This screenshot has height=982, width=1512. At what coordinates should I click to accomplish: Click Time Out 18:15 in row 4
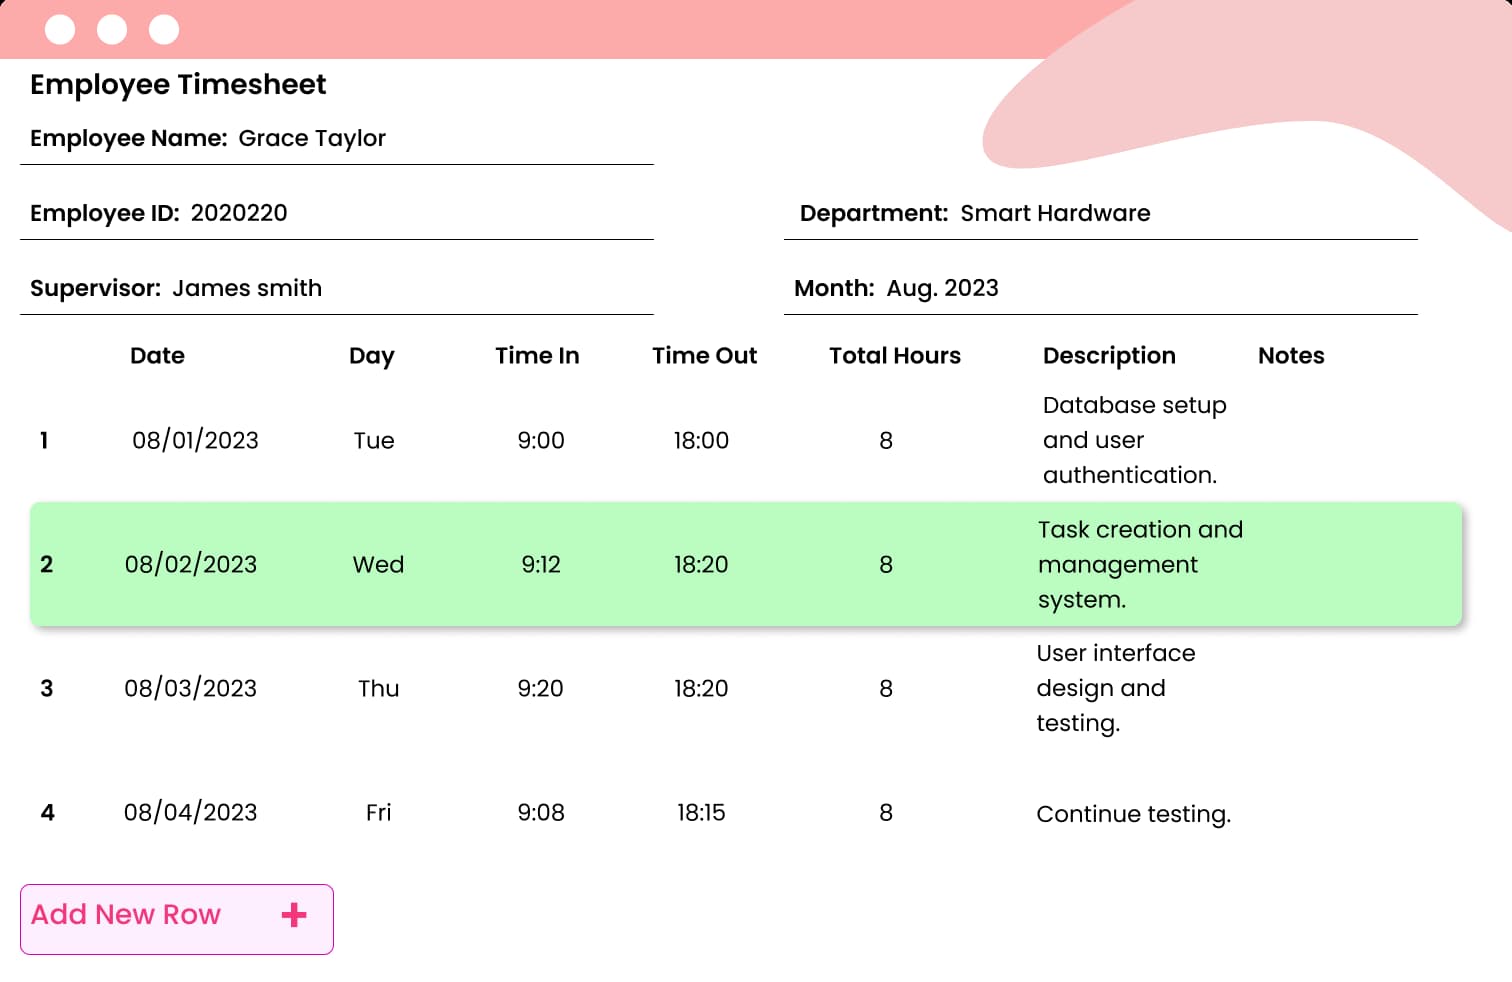[700, 813]
